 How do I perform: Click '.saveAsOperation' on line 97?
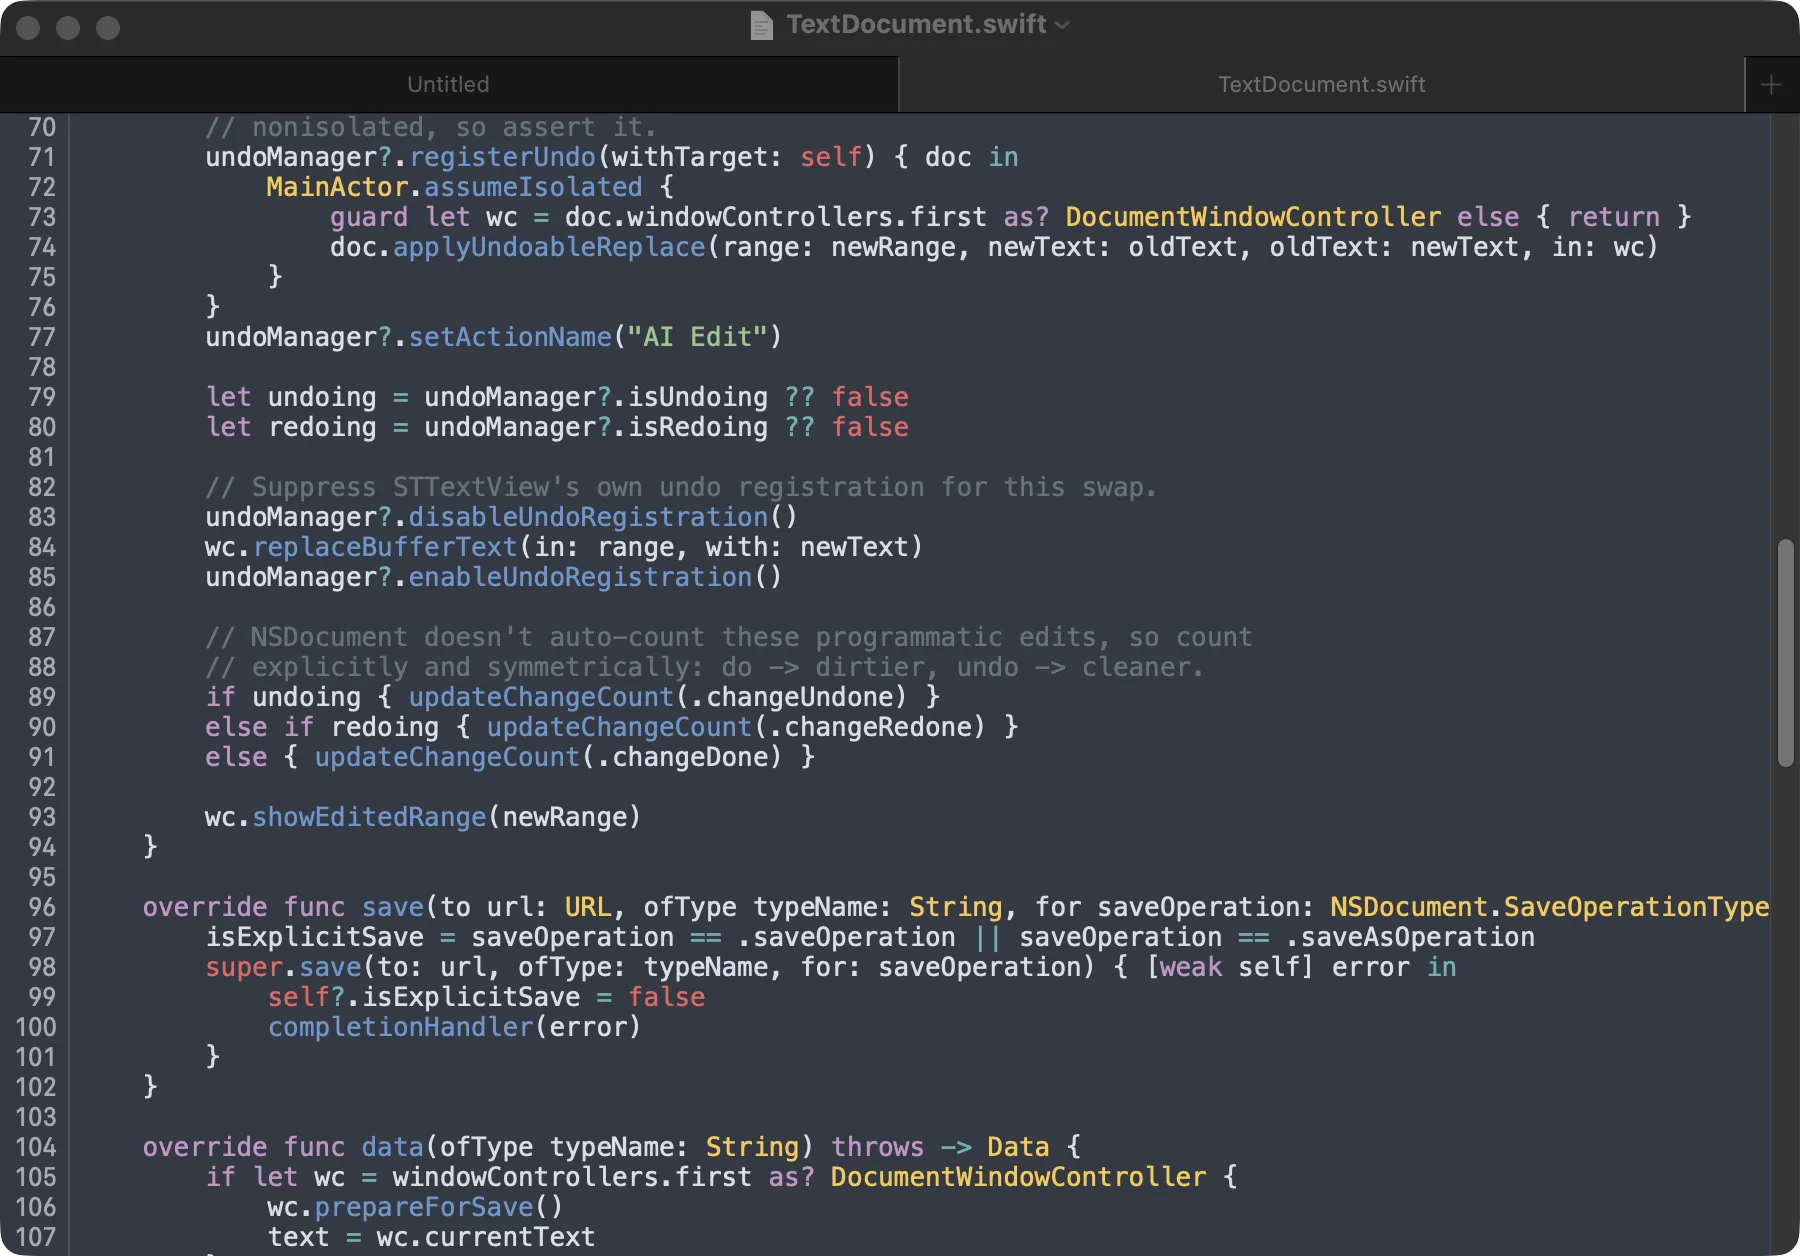pyautogui.click(x=1410, y=937)
